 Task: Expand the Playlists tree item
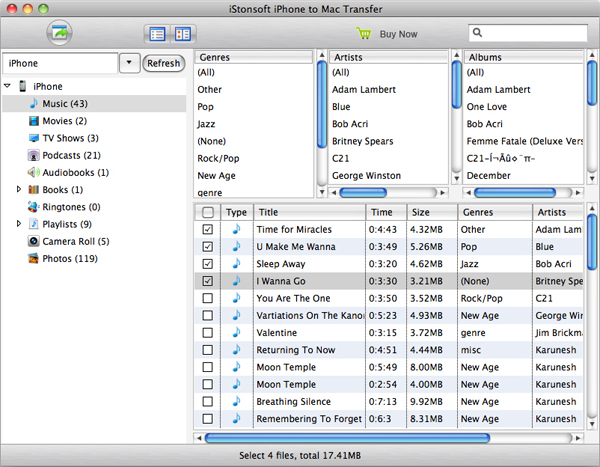coord(19,224)
